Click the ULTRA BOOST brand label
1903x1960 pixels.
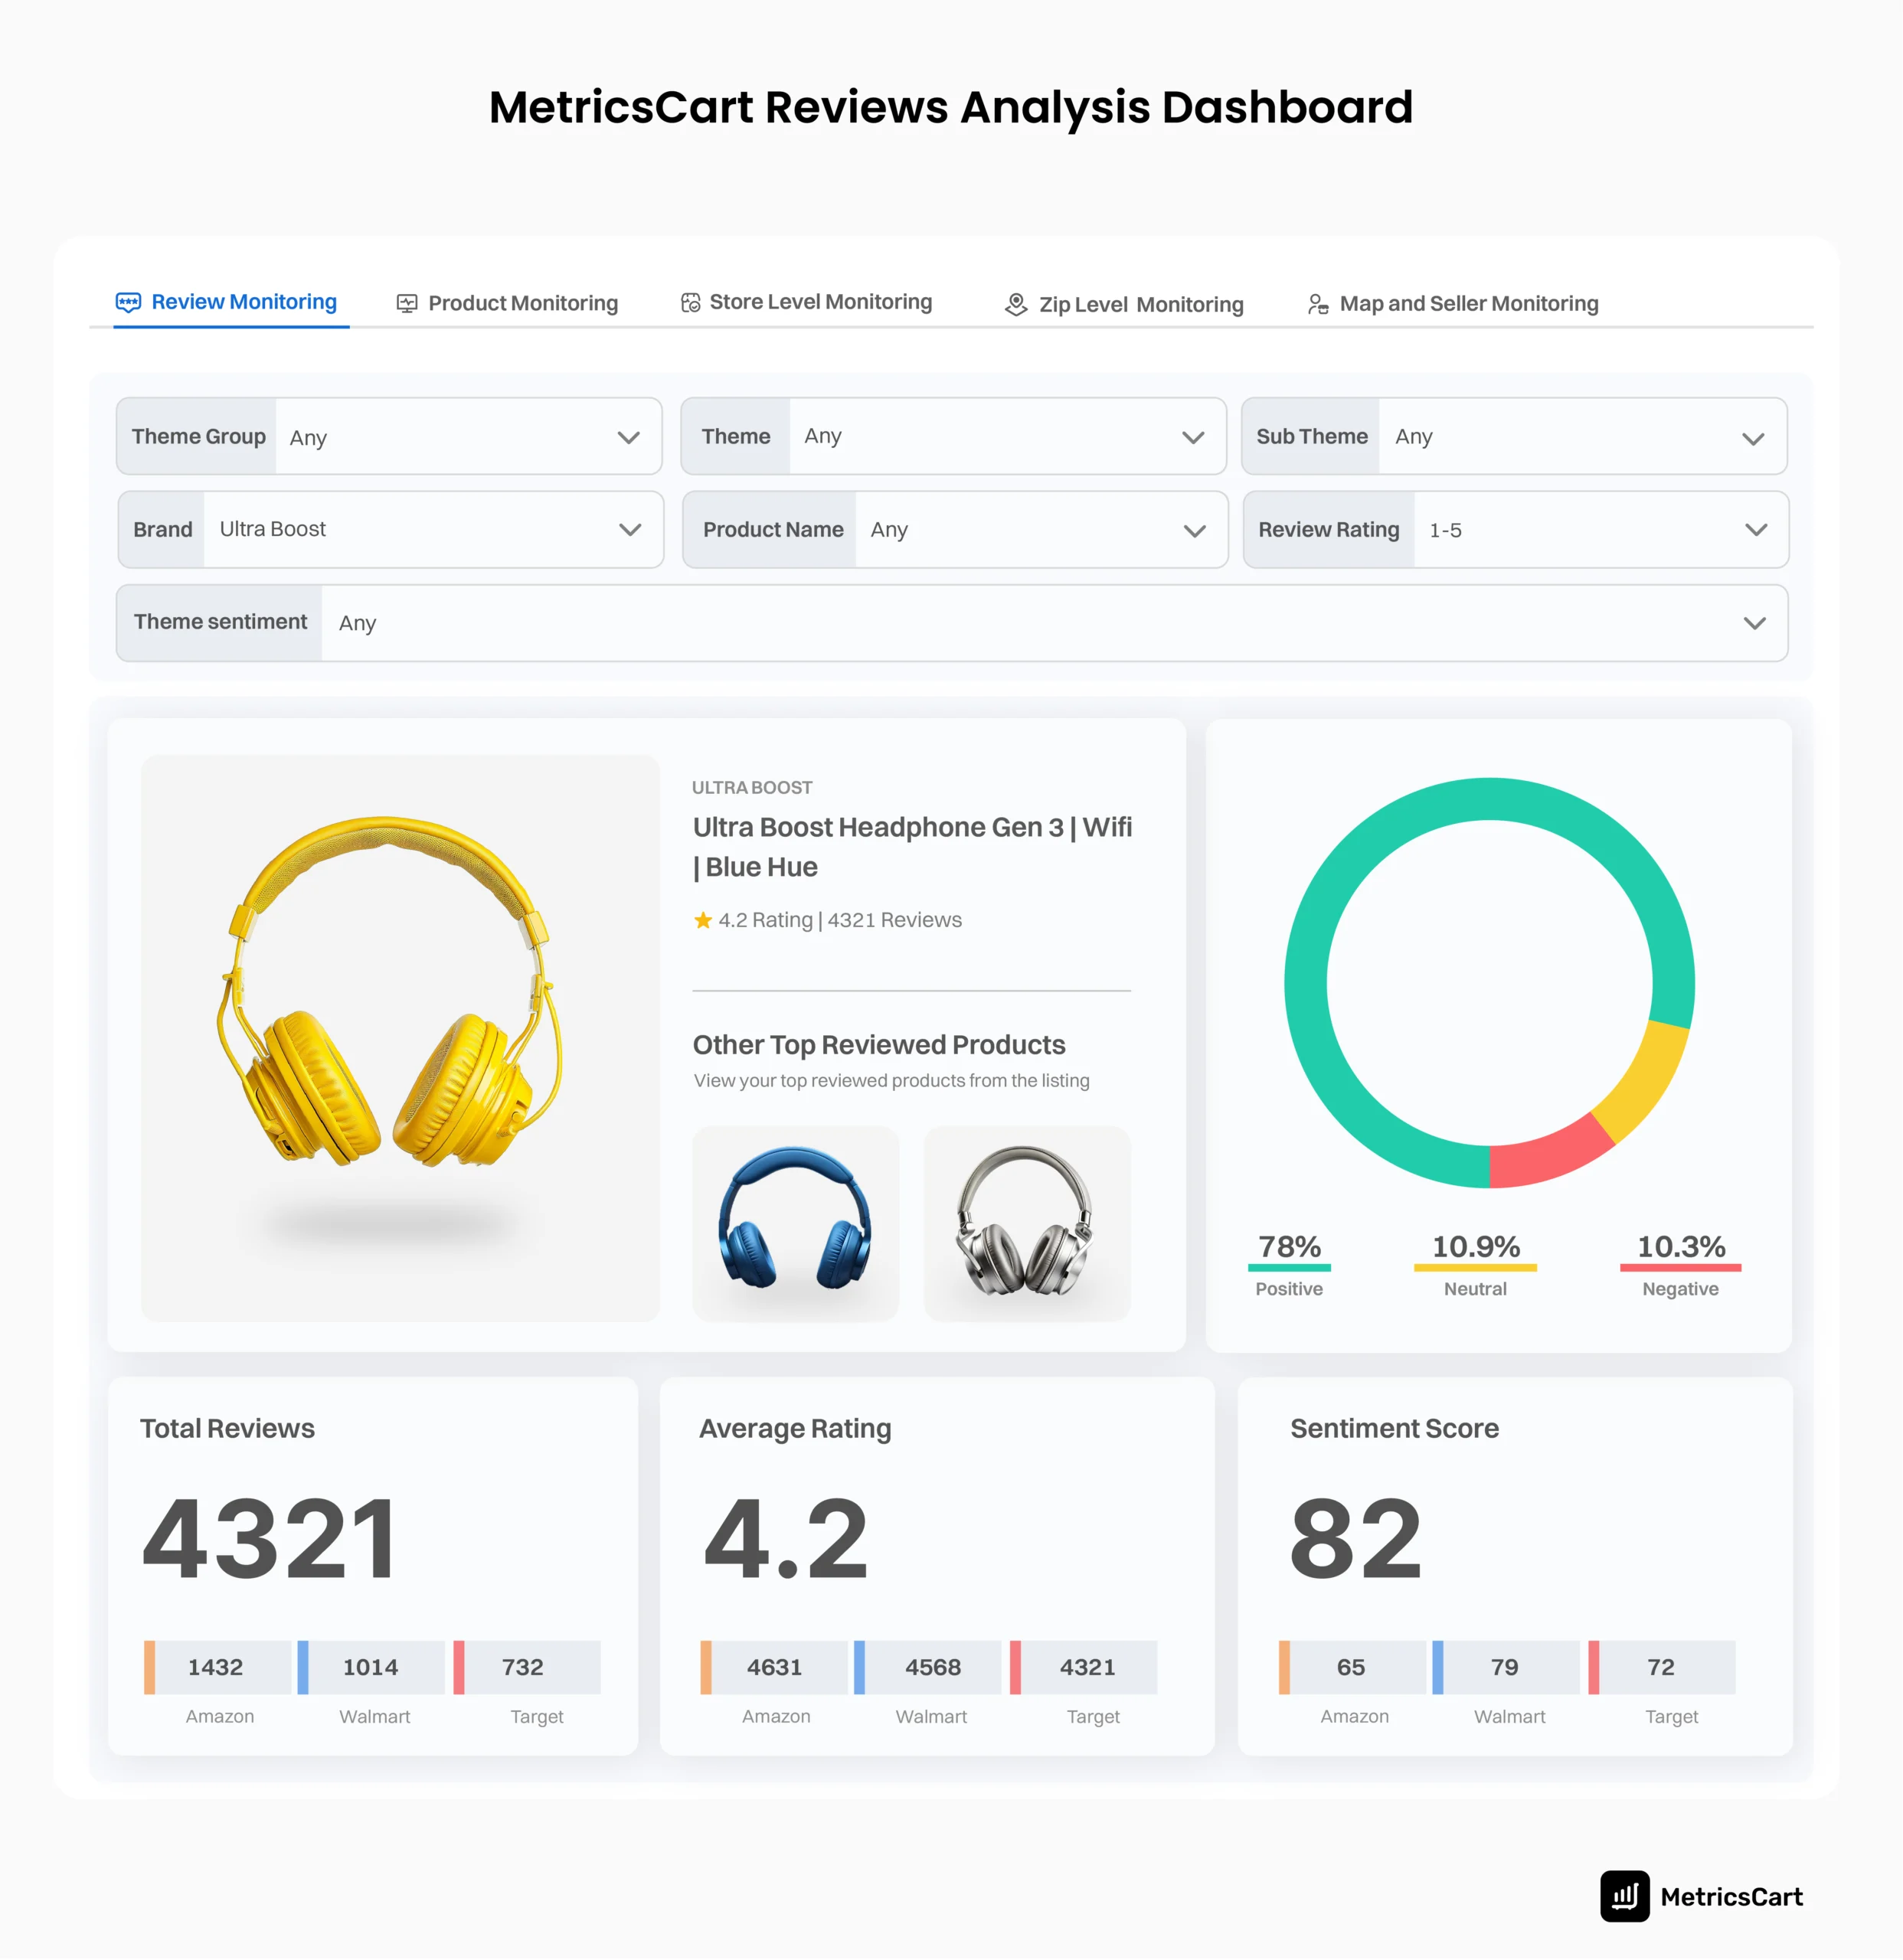(x=752, y=787)
